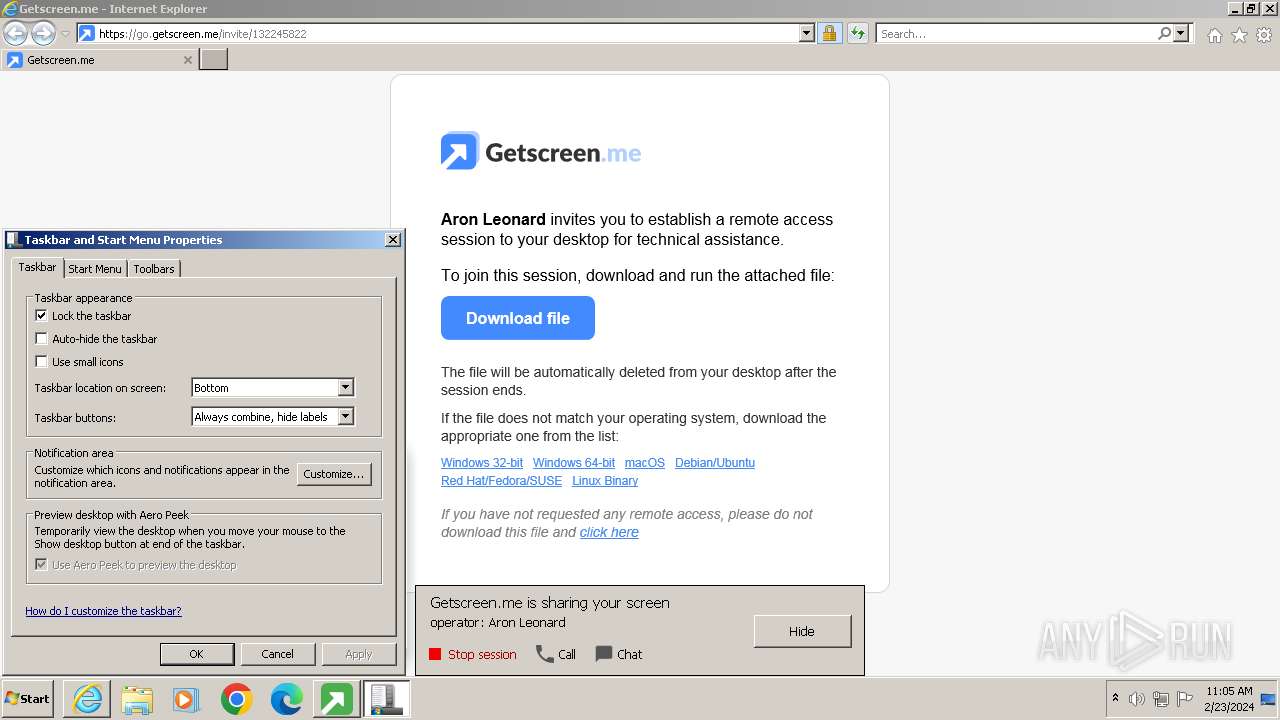Click the Customize... button

coord(334,474)
